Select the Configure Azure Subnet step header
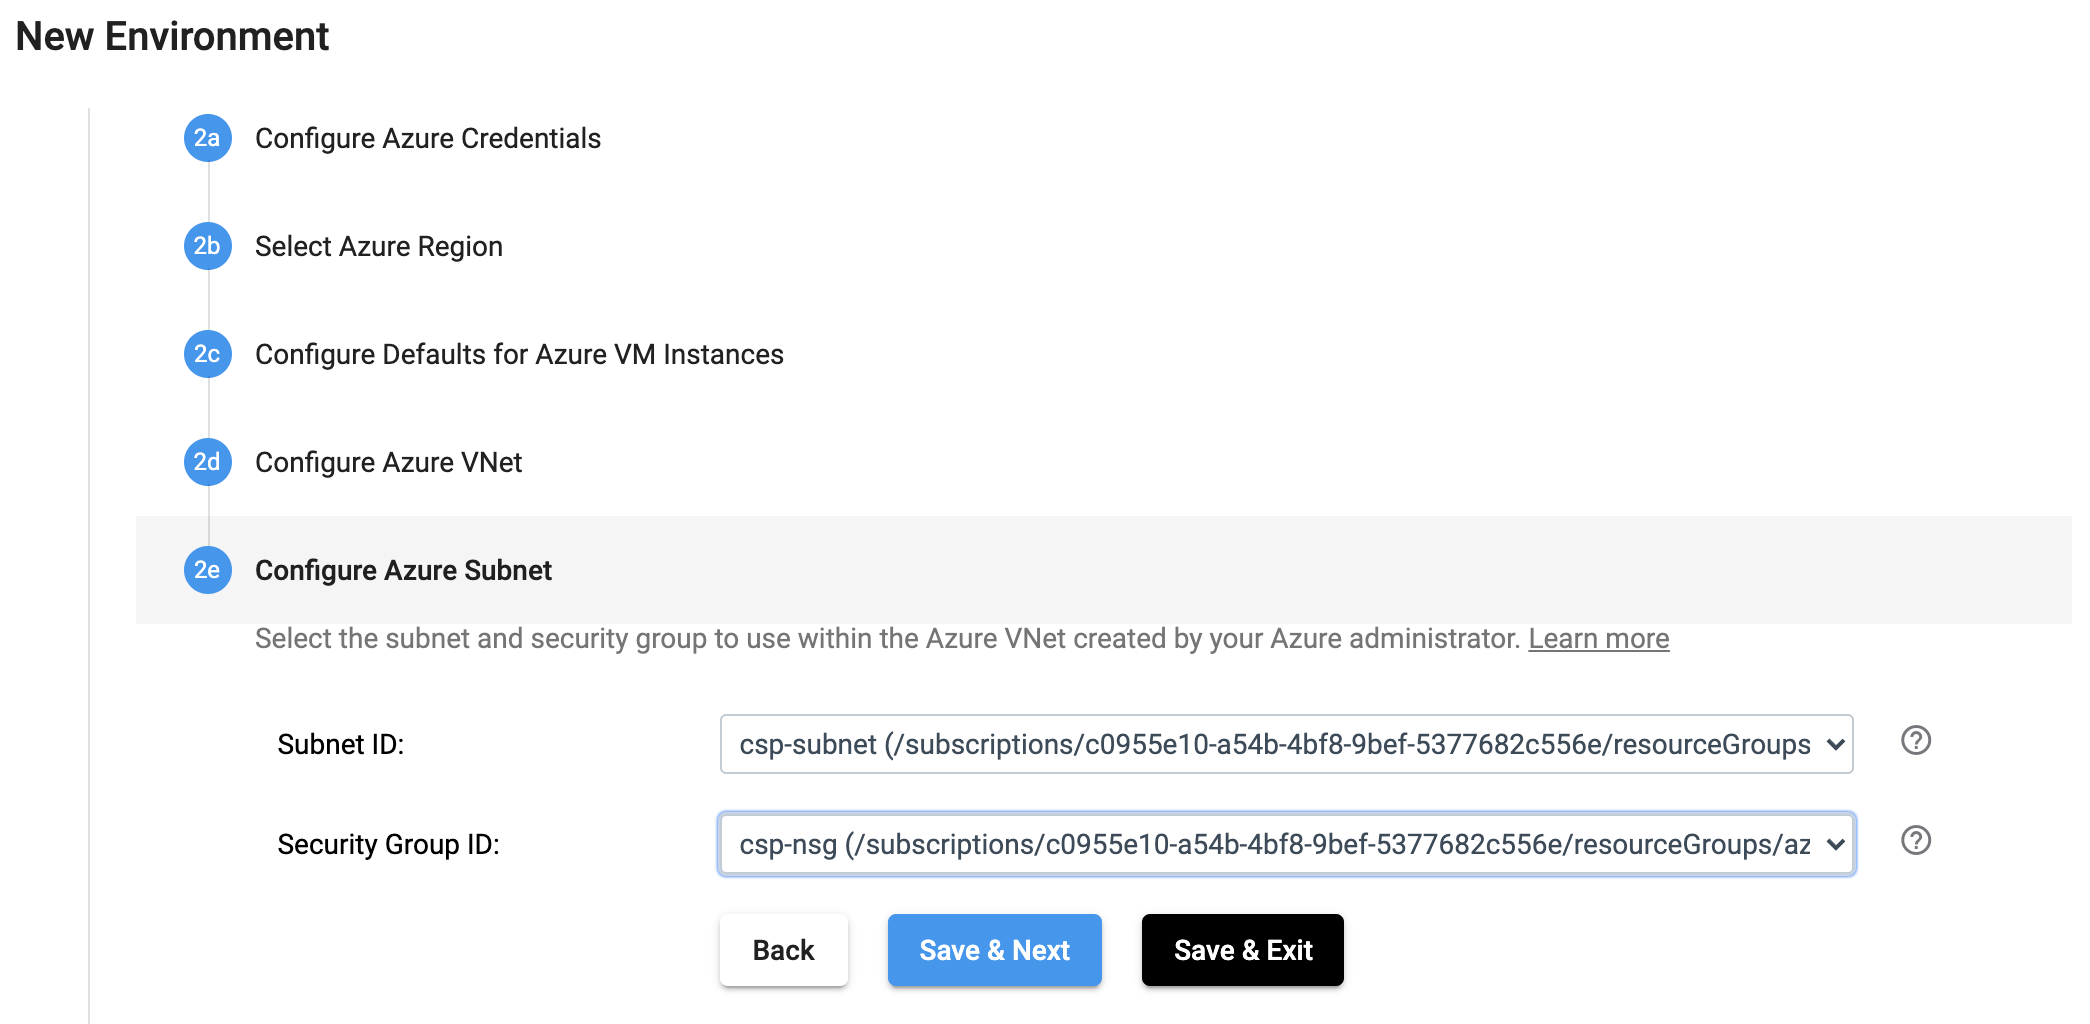The width and height of the screenshot is (2090, 1024). [403, 570]
